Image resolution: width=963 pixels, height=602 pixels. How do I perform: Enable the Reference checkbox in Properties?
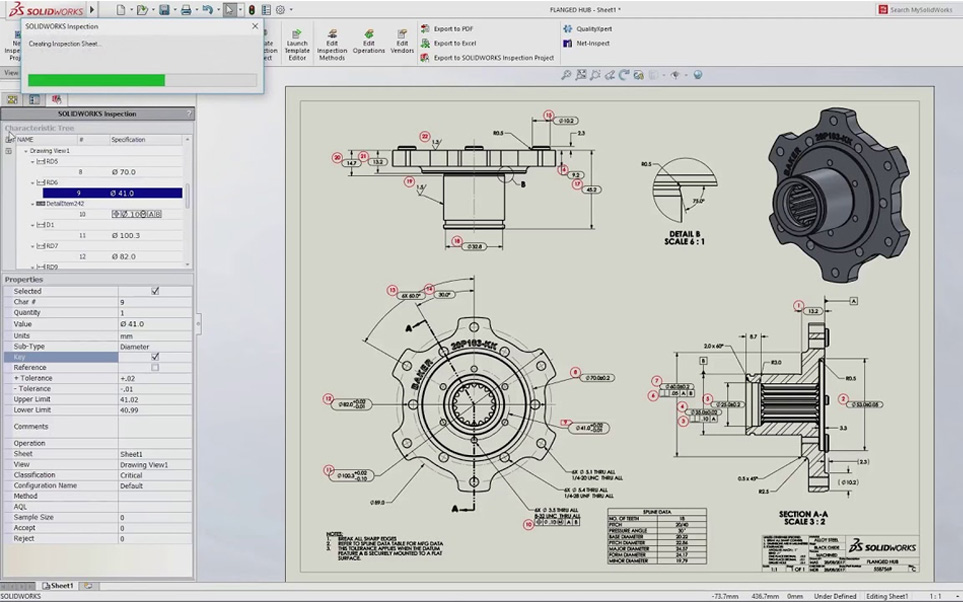point(155,367)
